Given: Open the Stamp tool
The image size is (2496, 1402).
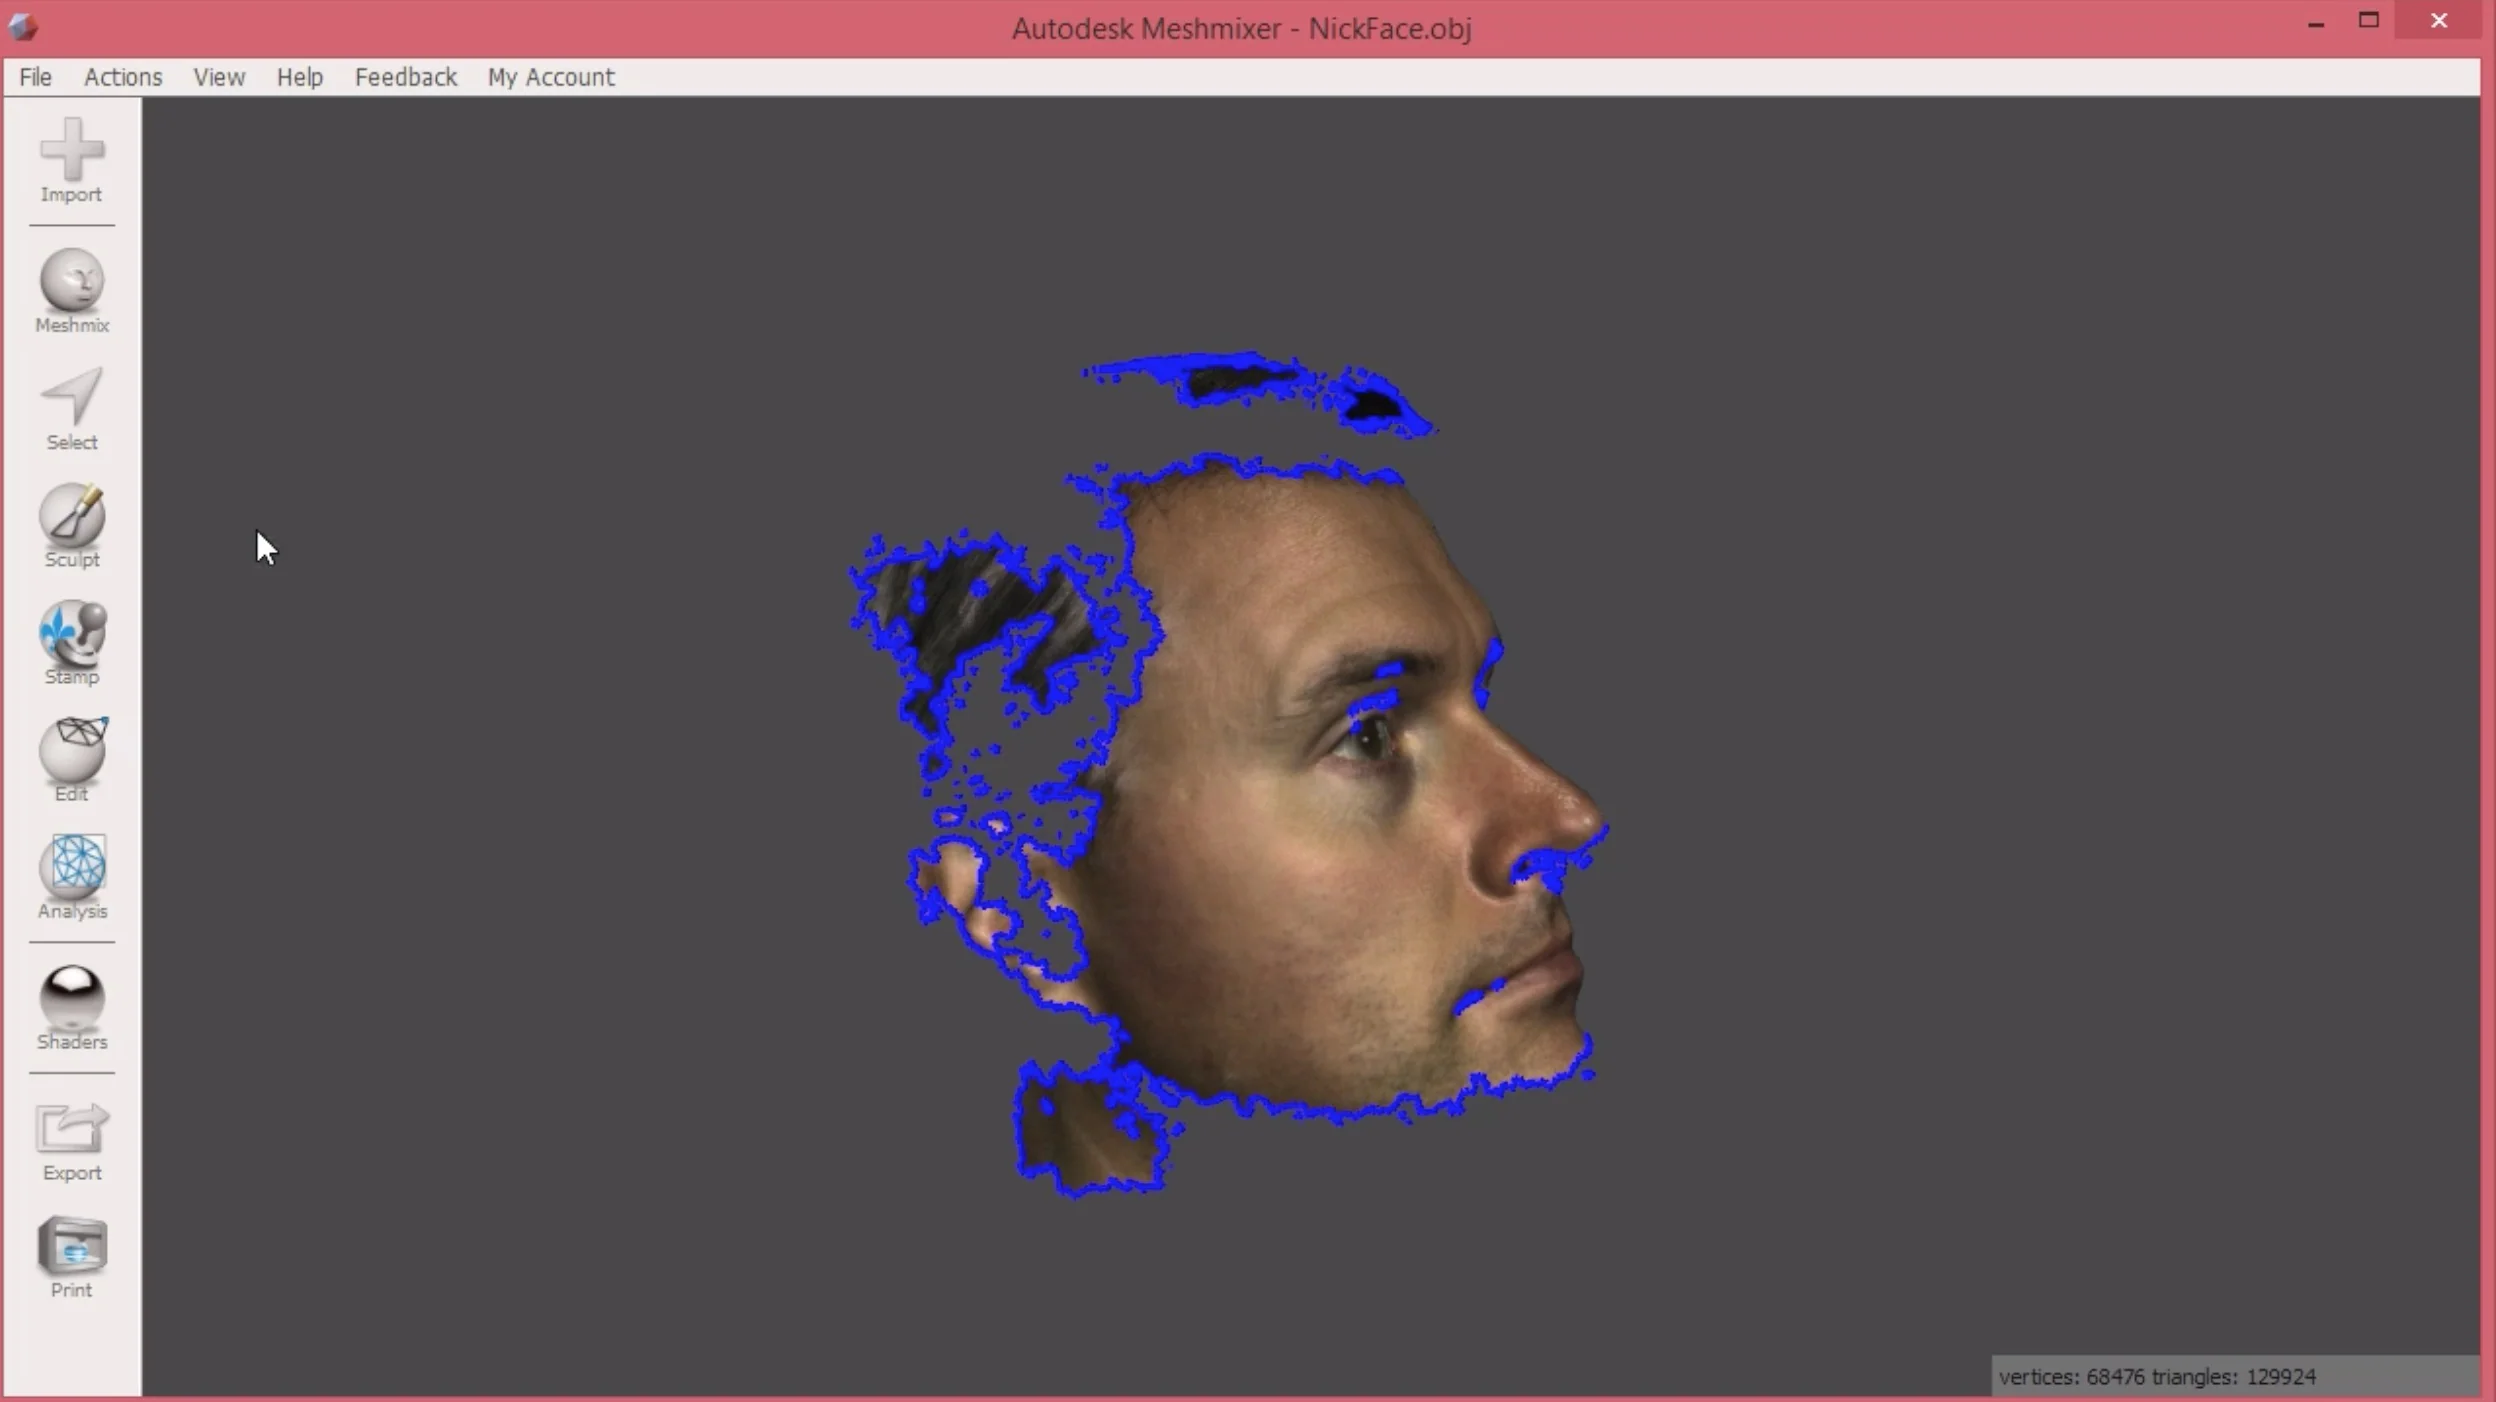Looking at the screenshot, I should tap(71, 643).
